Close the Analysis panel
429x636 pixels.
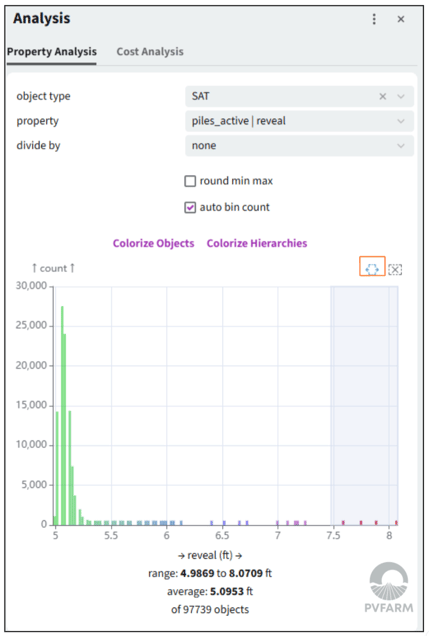pos(401,19)
